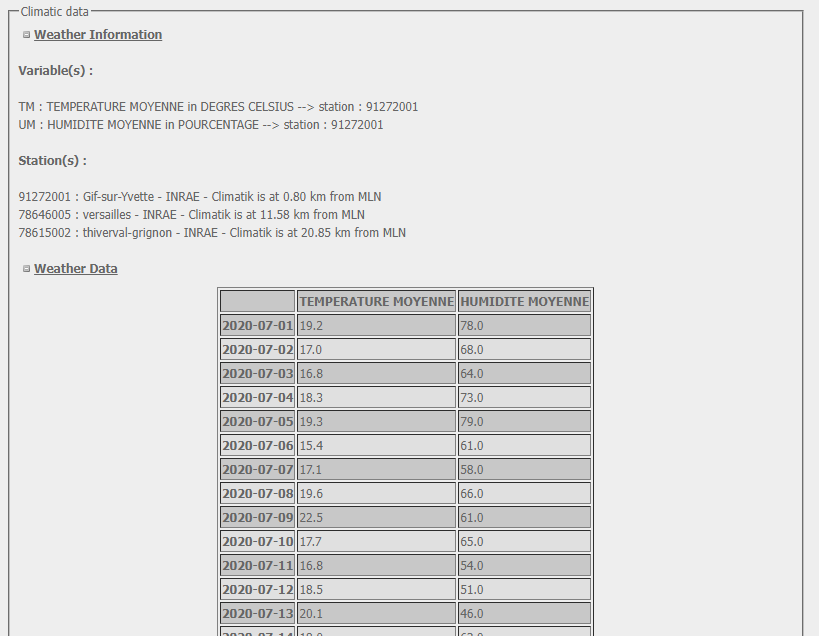Select the 2020-07-12 row header

258,590
